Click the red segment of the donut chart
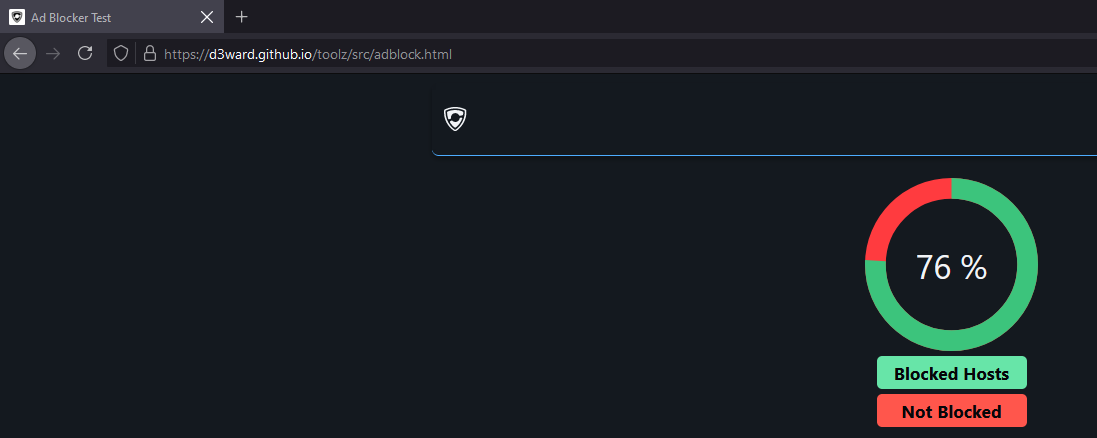Screen dimensions: 1097x438 tap(896, 210)
